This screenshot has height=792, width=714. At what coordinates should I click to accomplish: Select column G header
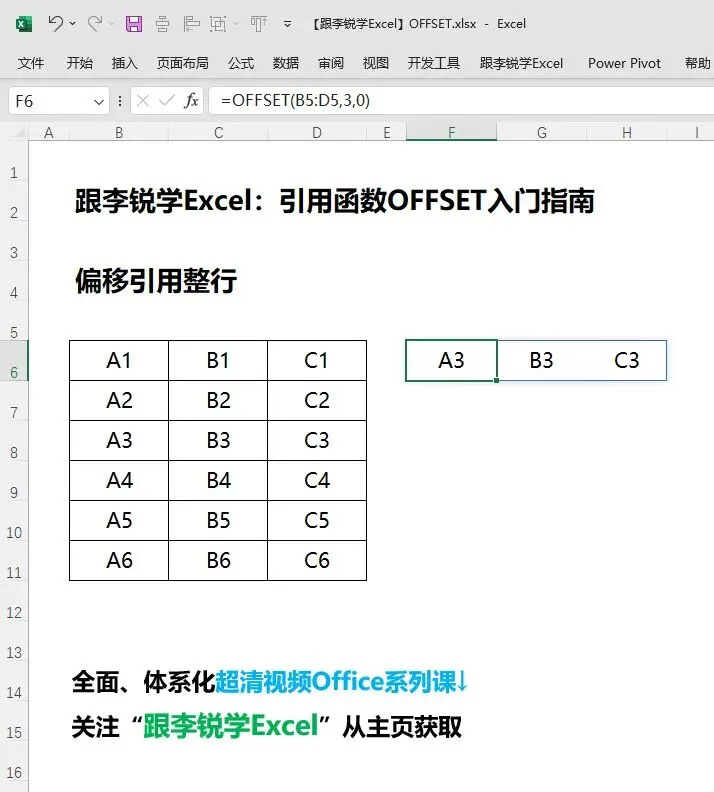point(542,133)
